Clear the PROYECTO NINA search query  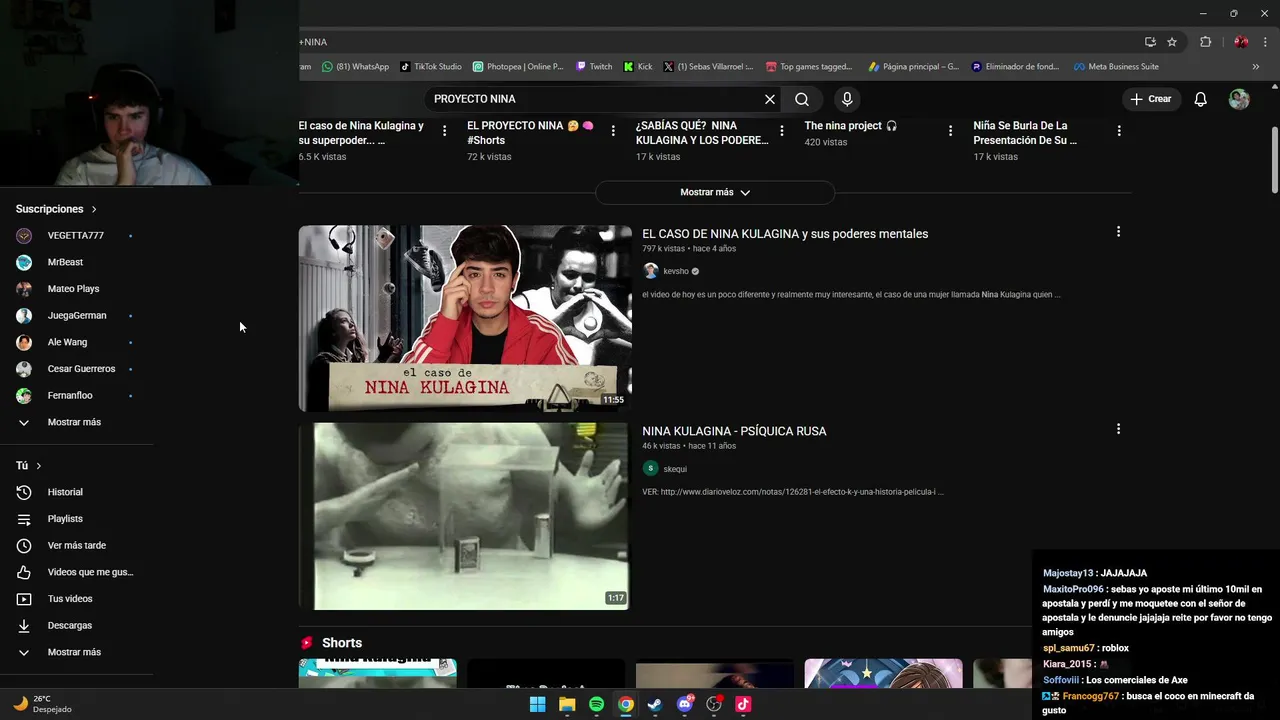(x=770, y=99)
